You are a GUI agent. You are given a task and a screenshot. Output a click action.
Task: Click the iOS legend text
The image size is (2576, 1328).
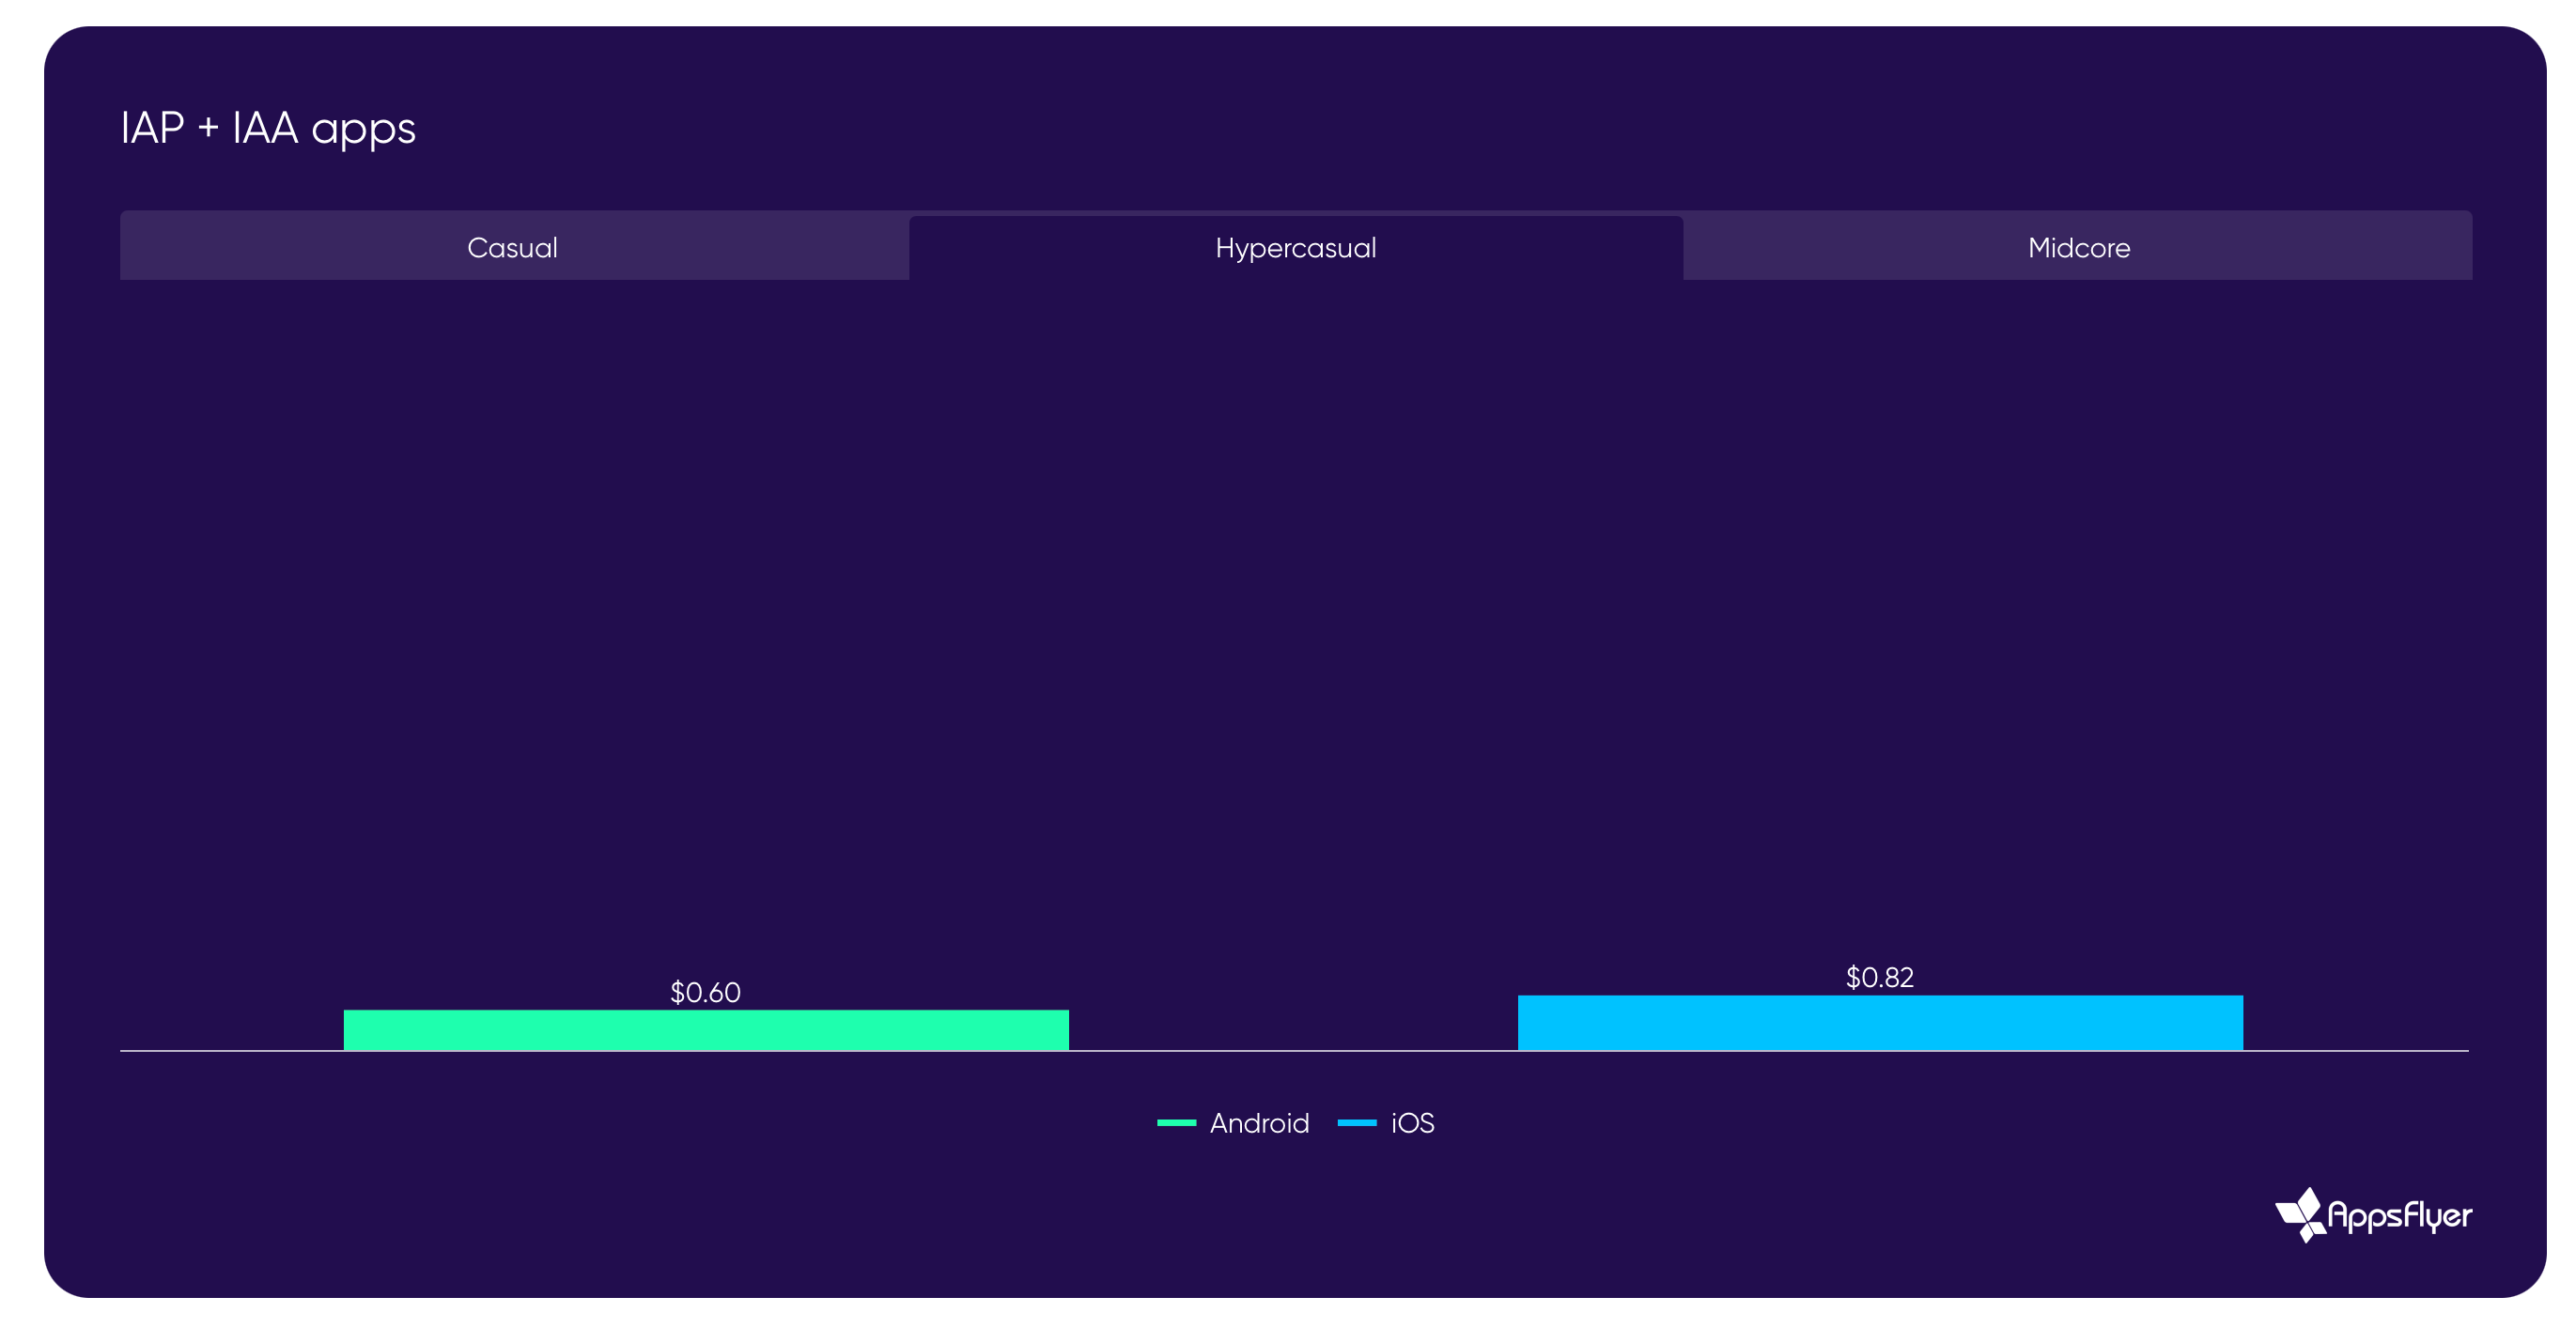1412,1123
